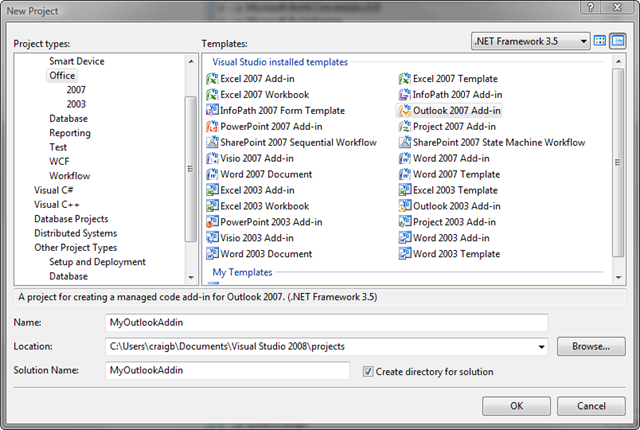Choose SharePoint 2007 State Machine Workflow icon
640x430 pixels.
pyautogui.click(x=405, y=142)
